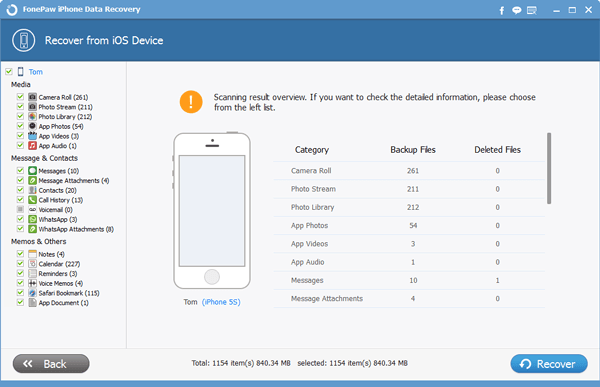Uncheck the Camera Roll checkbox
The height and width of the screenshot is (387, 600).
20,97
